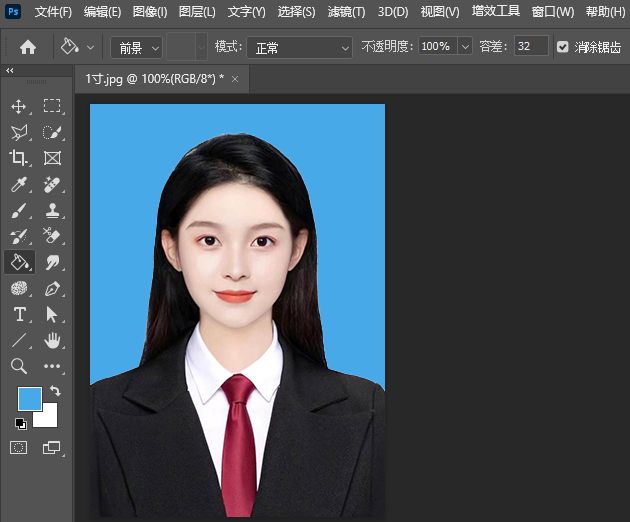
Task: Select the Eyedropper tool
Action: [19, 184]
